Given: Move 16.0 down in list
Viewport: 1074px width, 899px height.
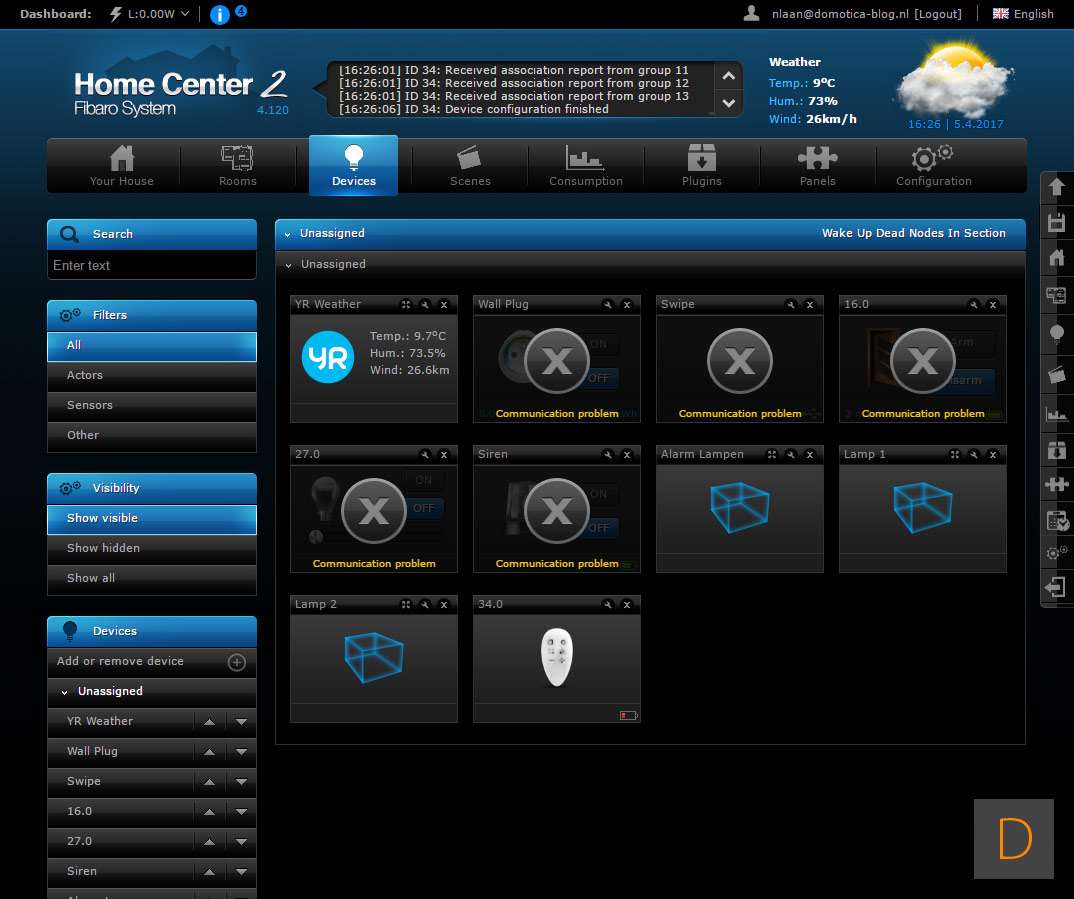Looking at the screenshot, I should [x=241, y=812].
